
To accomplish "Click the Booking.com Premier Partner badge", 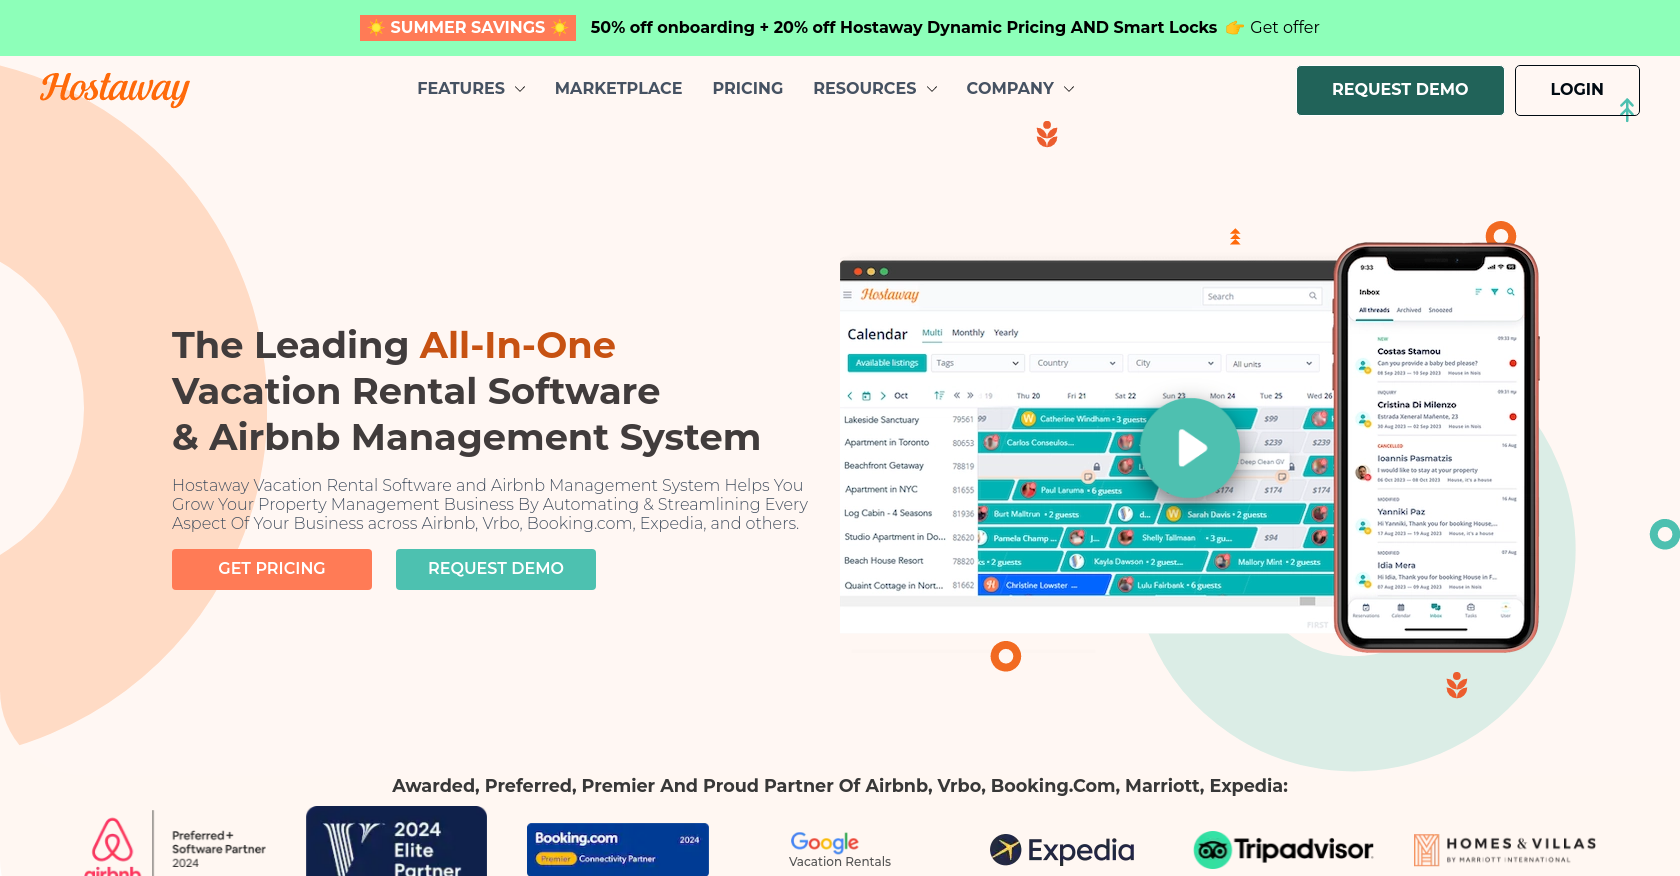I will pos(618,849).
